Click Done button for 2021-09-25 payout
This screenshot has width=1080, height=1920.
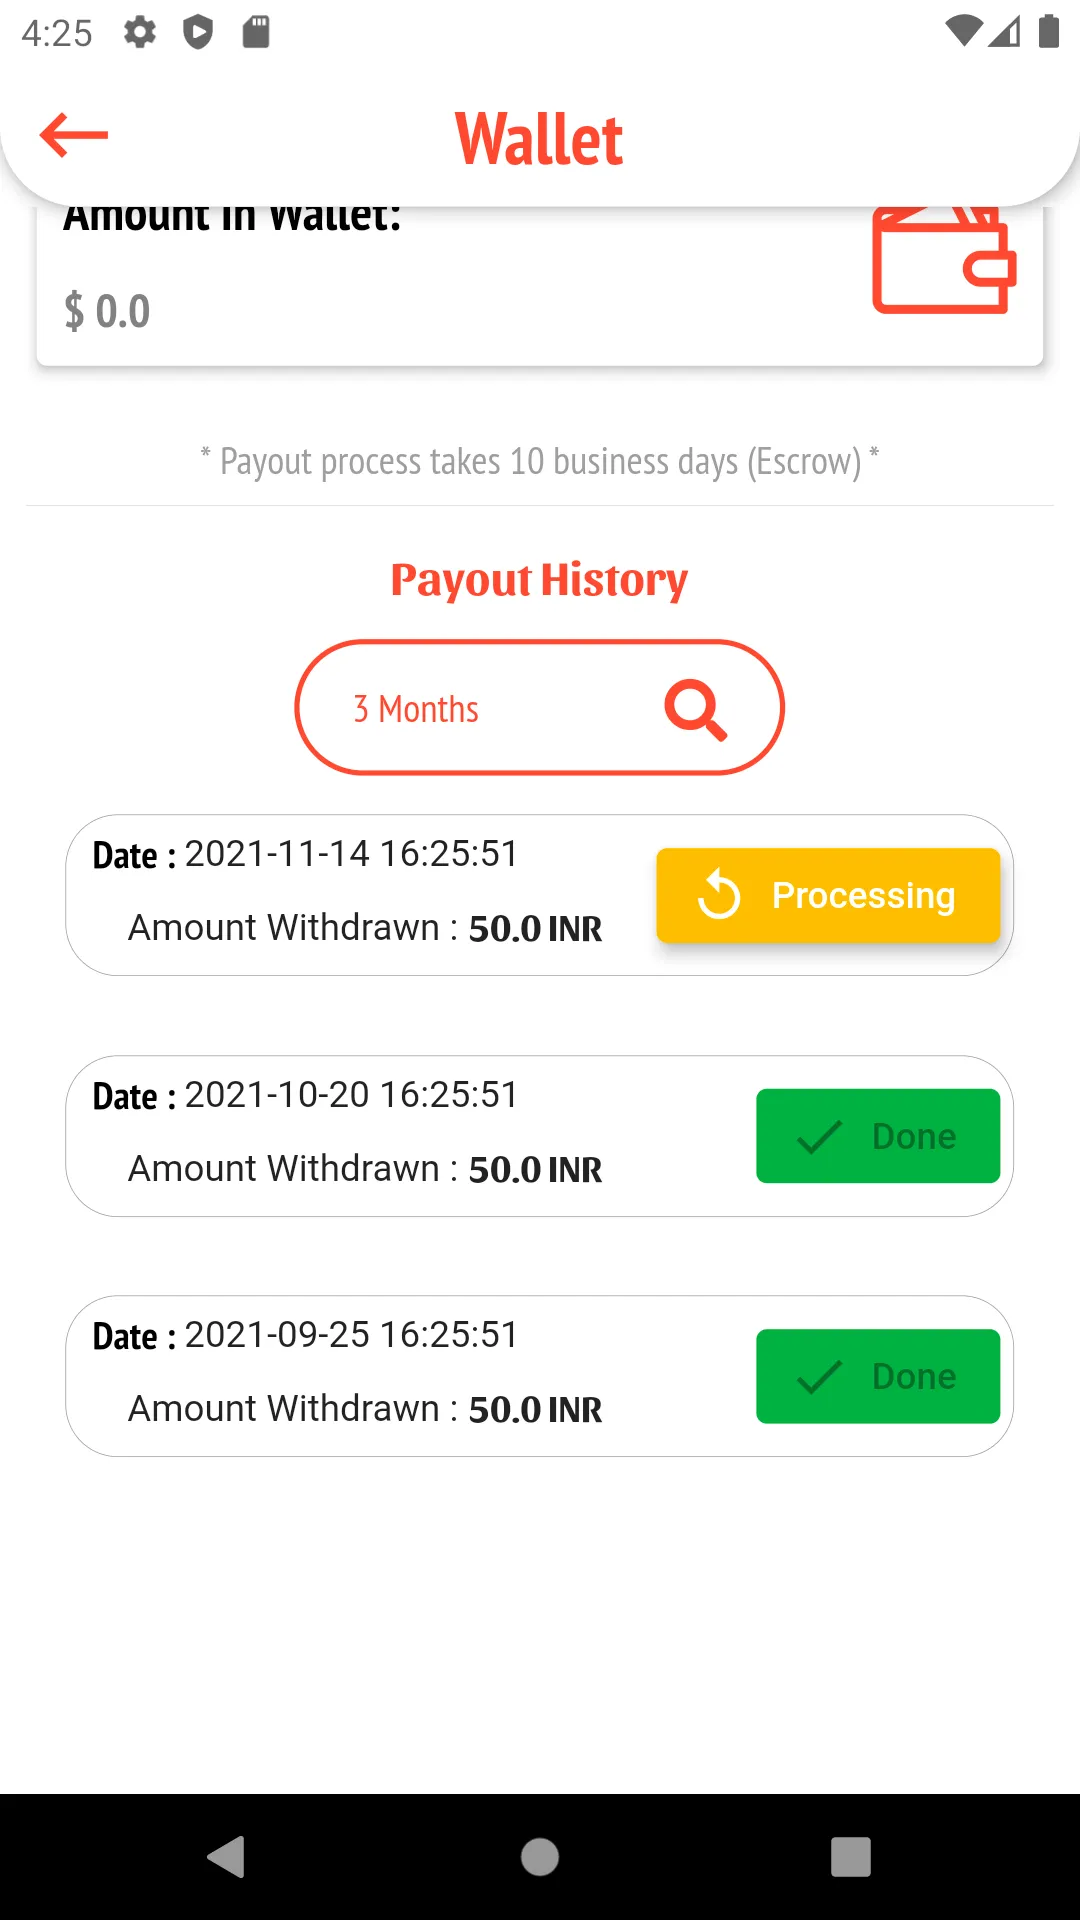878,1376
